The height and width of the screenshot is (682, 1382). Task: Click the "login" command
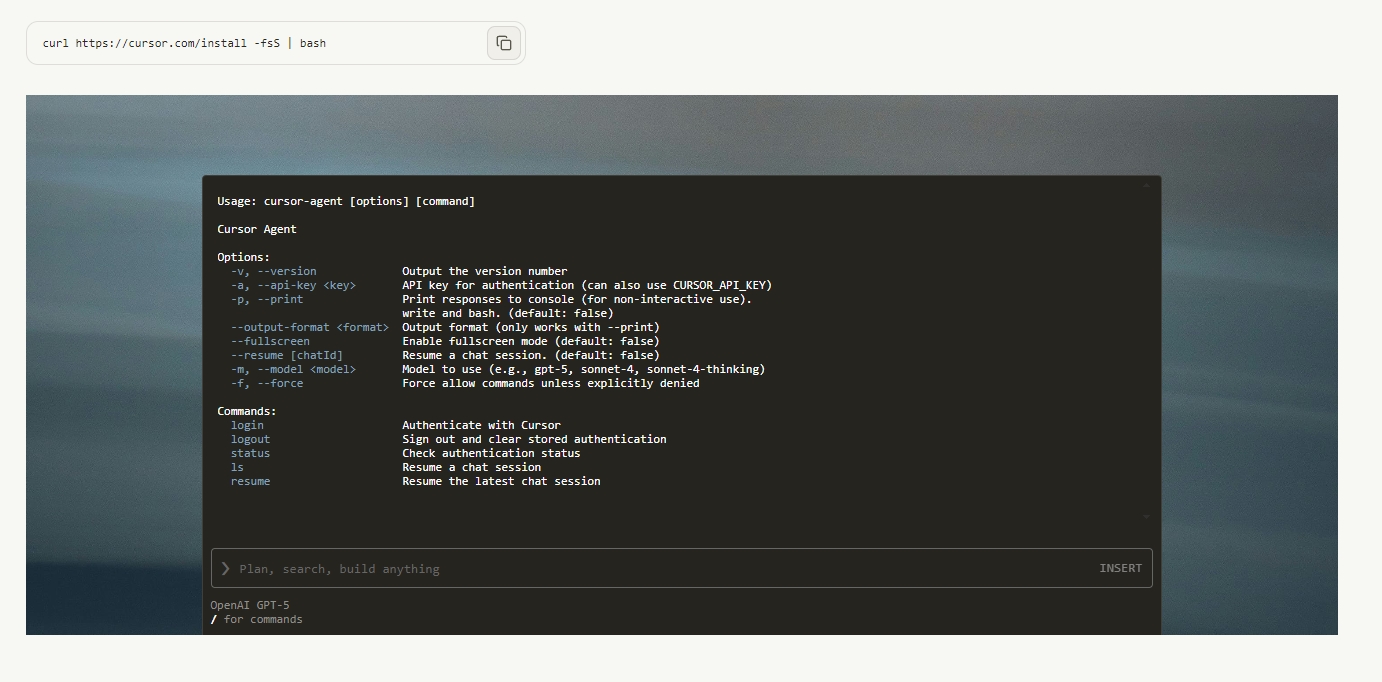pos(247,425)
